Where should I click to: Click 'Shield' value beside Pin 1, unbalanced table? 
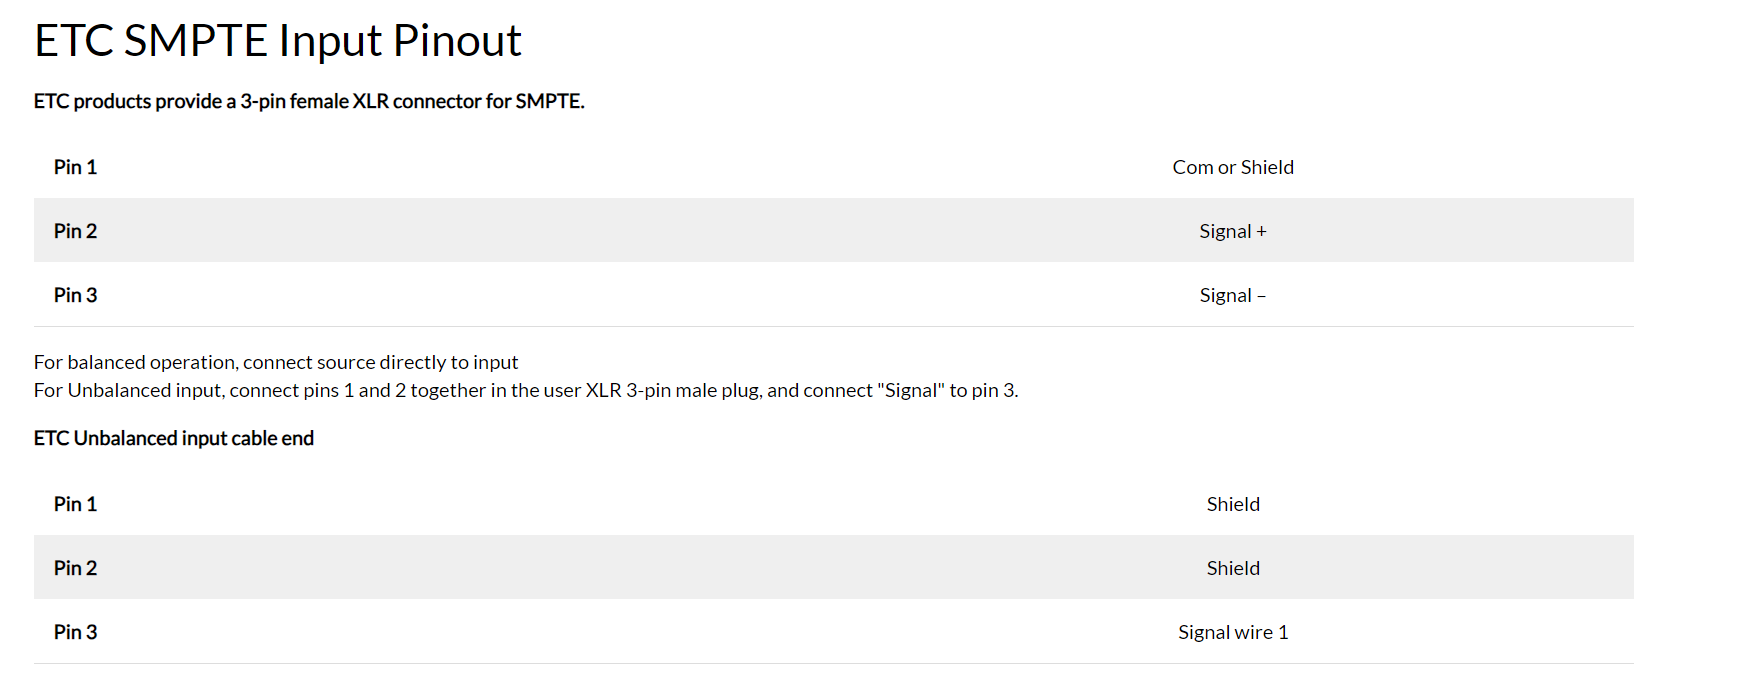click(x=1232, y=504)
